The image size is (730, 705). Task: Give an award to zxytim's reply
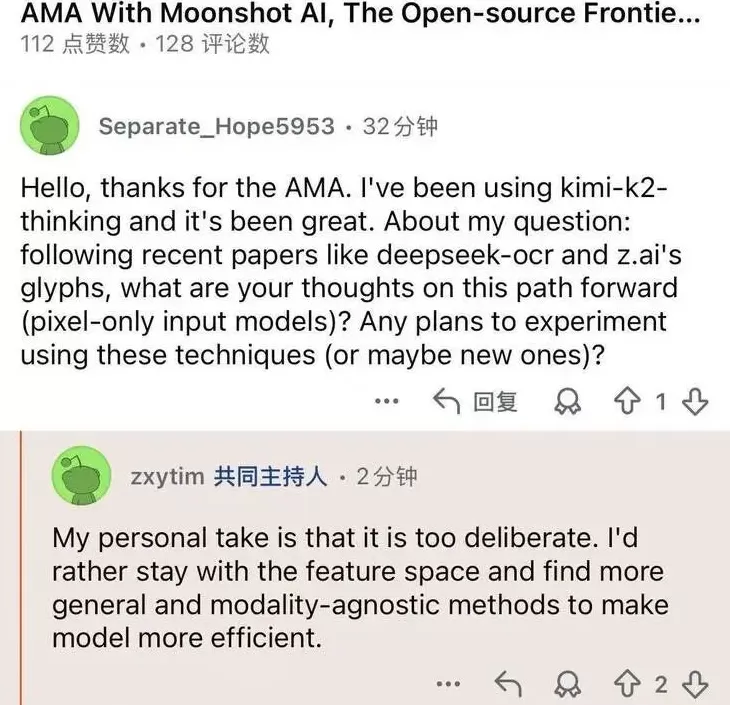click(x=569, y=685)
